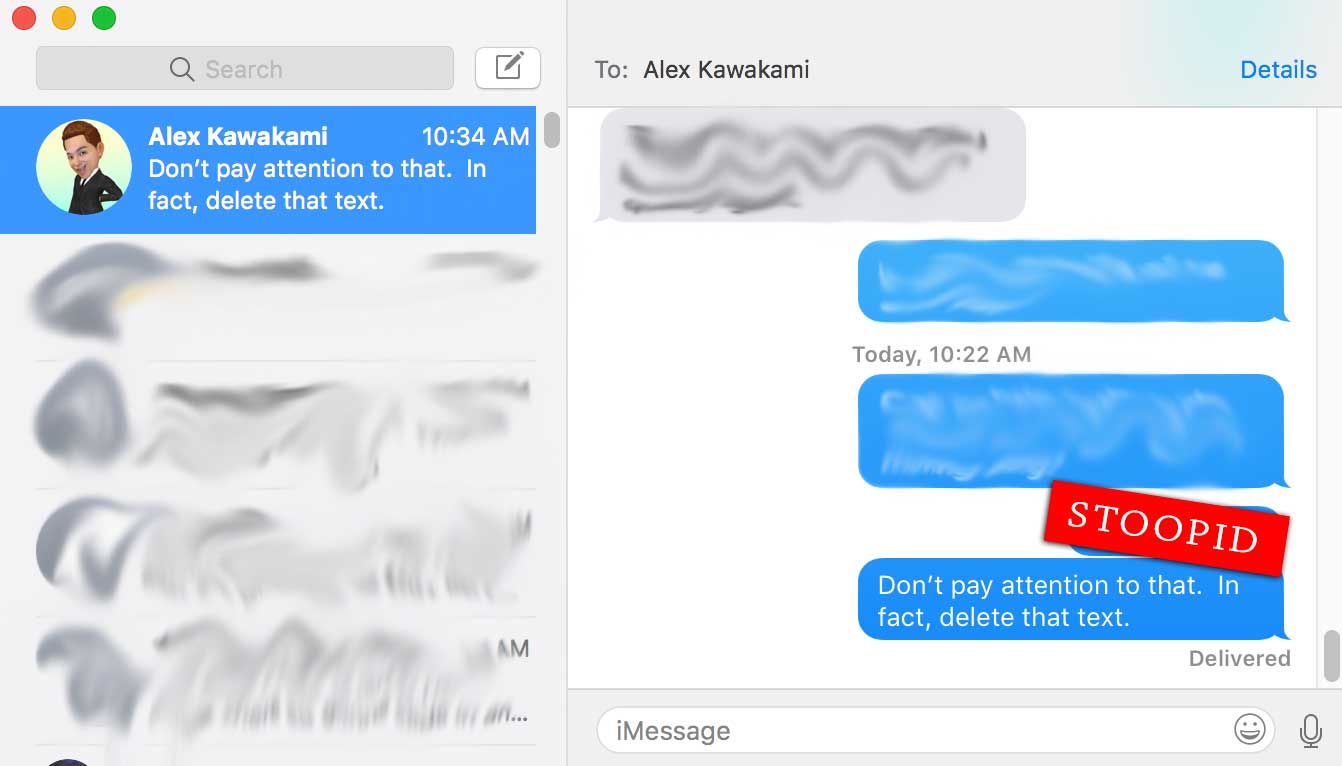
Task: Open the Details link for this conversation
Action: point(1278,70)
